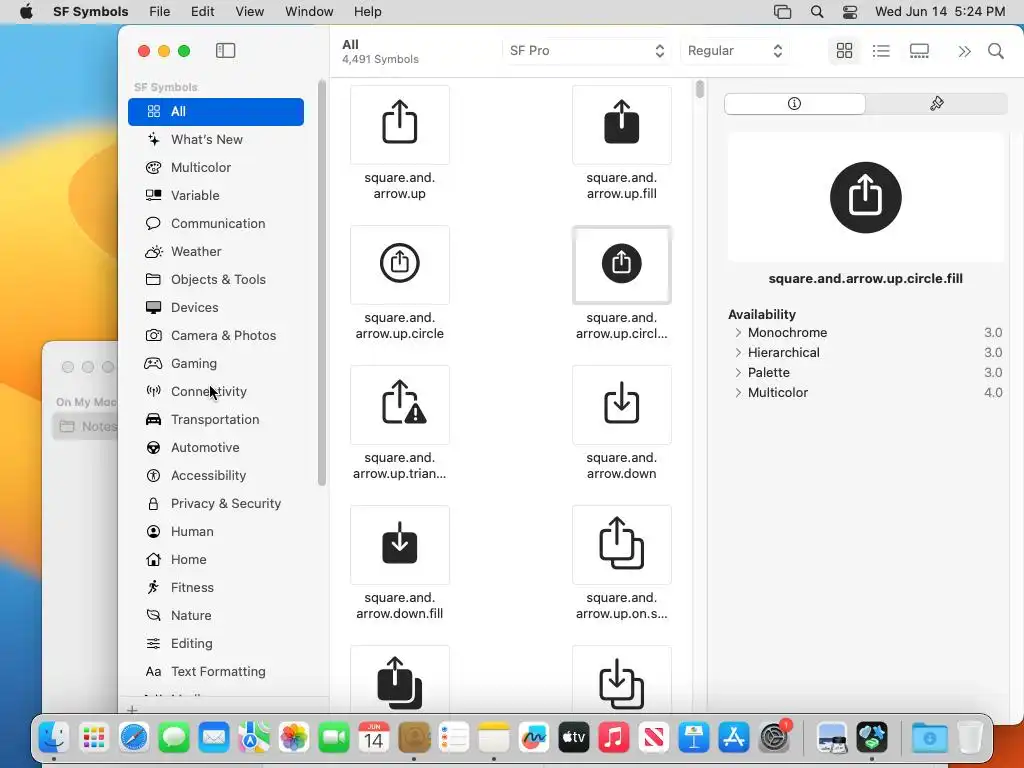Launch Safari from the Dock
The width and height of the screenshot is (1024, 768).
point(134,738)
